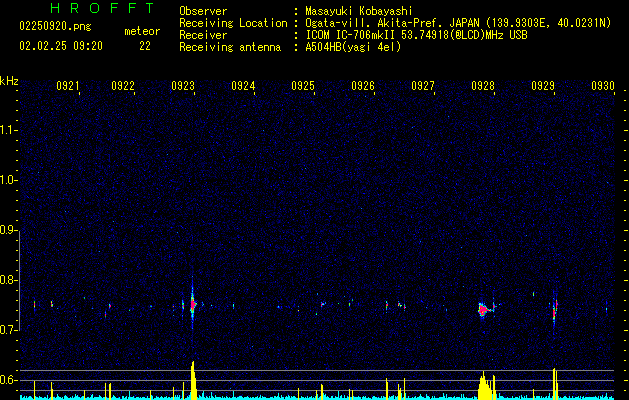Click the 0.9 kHz axis label
The height and width of the screenshot is (400, 629).
pos(8,230)
